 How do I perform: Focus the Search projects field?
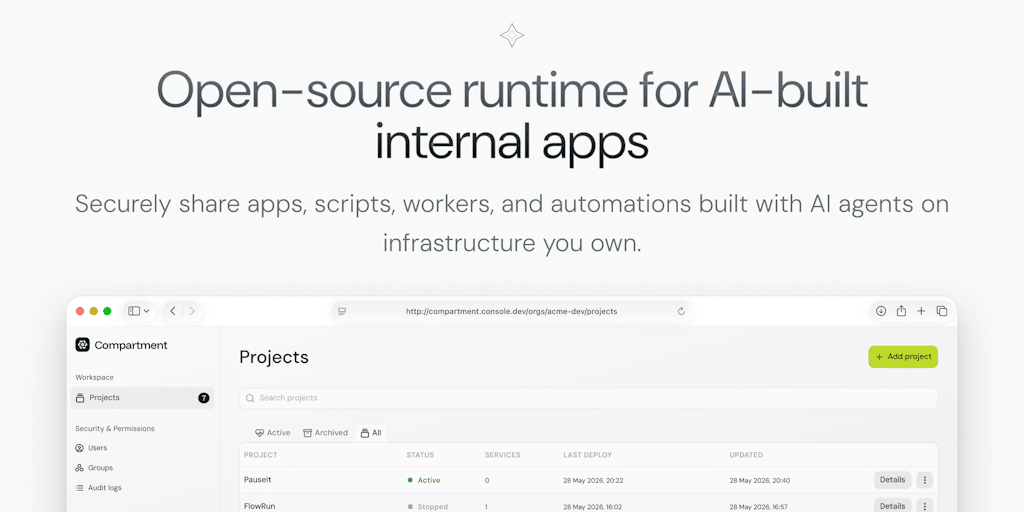(x=588, y=398)
